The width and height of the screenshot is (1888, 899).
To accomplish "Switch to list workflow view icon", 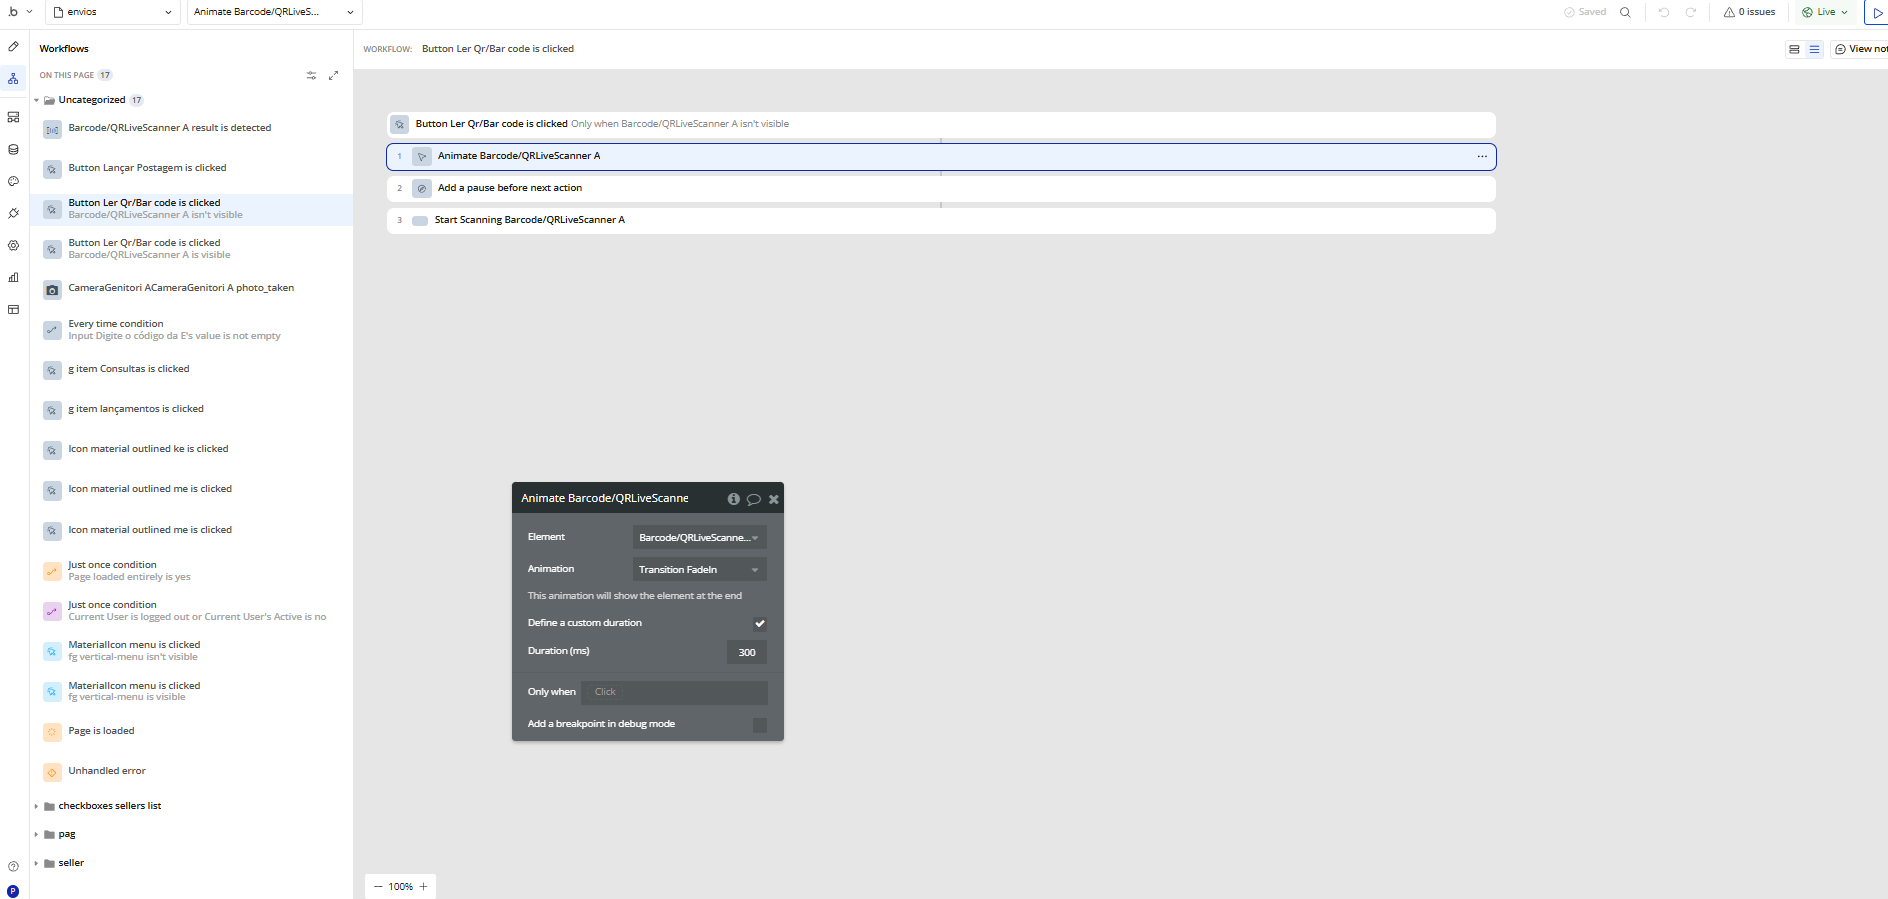I will [x=1814, y=49].
